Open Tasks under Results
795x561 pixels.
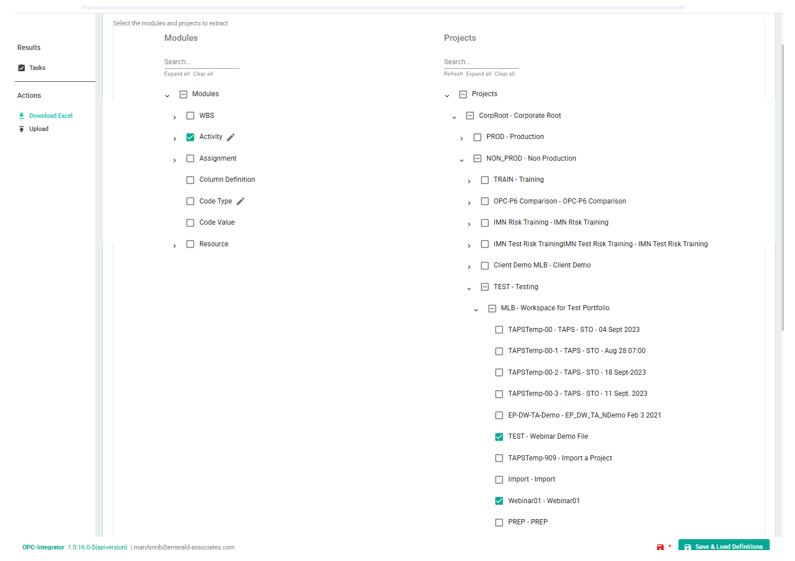click(37, 68)
